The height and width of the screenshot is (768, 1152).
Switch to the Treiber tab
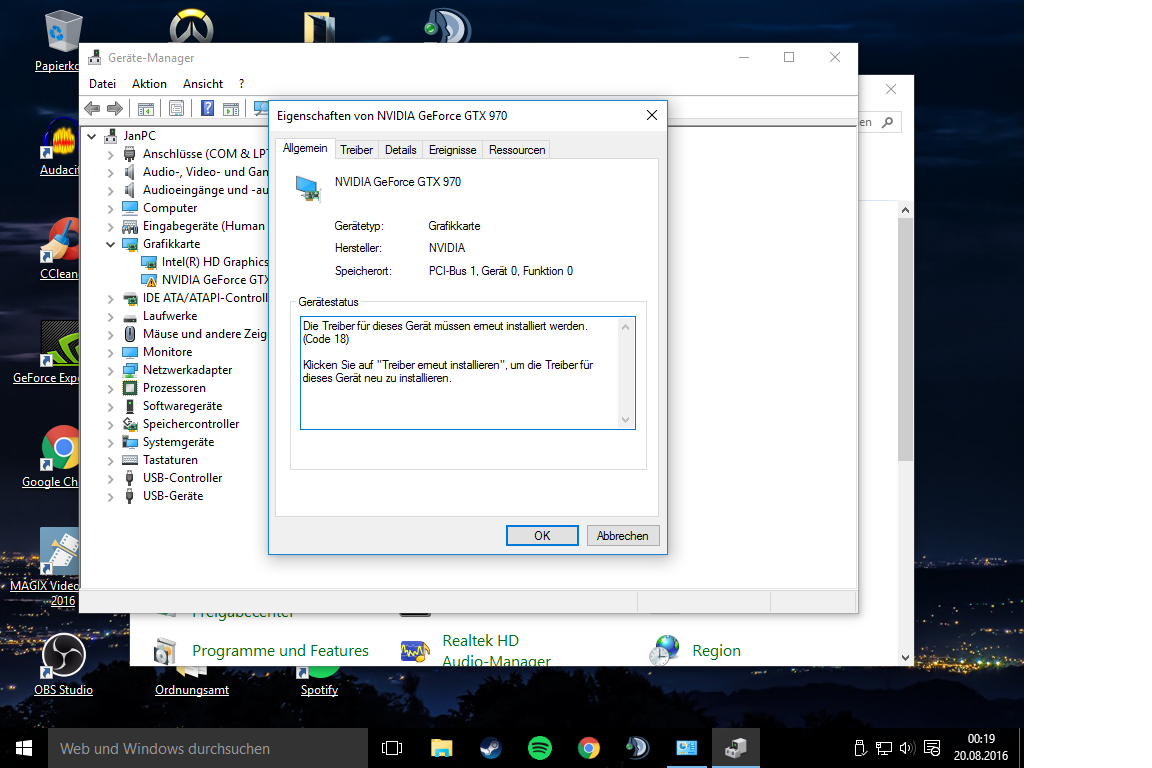[x=356, y=150]
